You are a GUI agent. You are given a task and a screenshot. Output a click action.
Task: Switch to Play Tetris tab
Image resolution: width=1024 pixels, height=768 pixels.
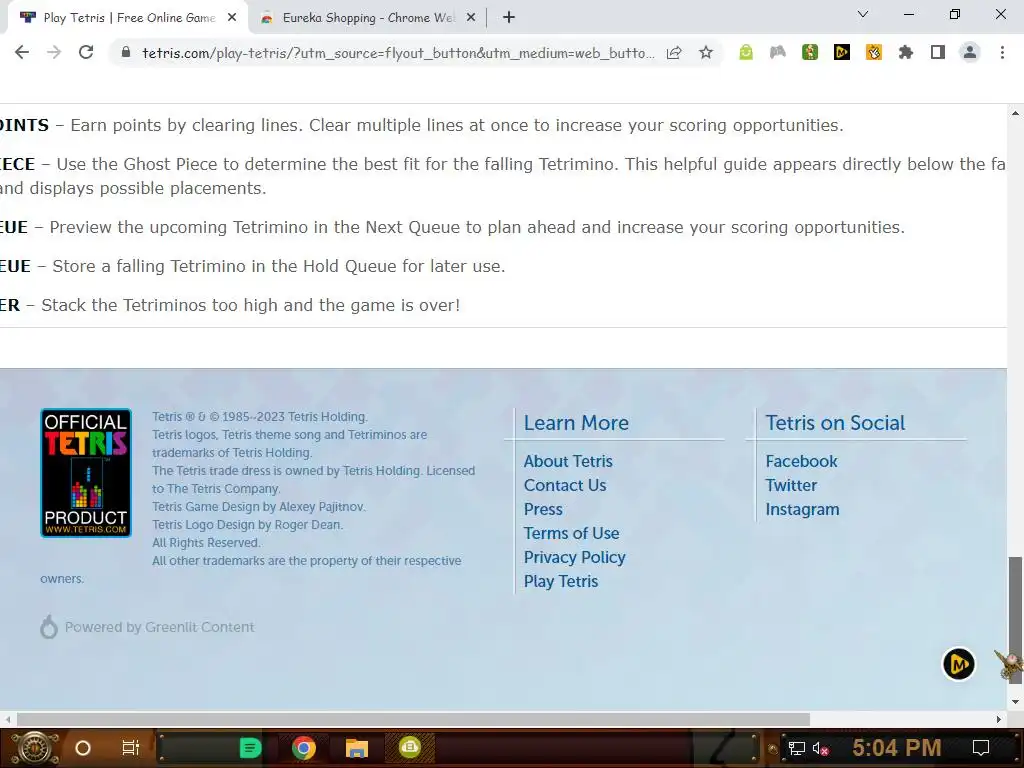(x=128, y=18)
